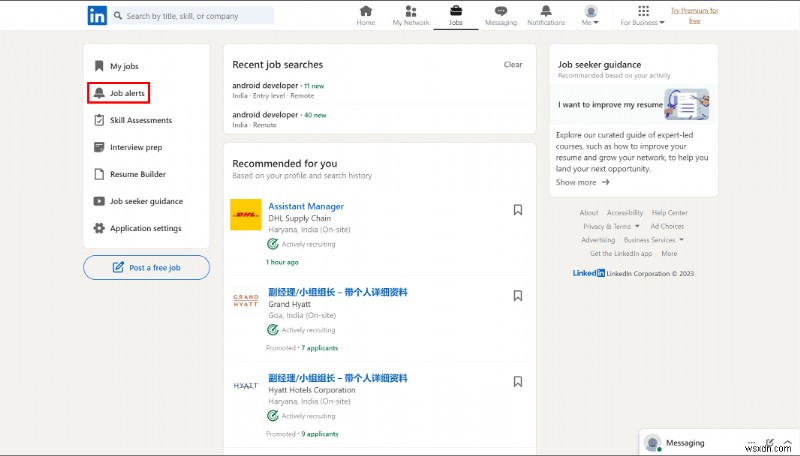This screenshot has width=800, height=456.
Task: Click the Grand Hyatt logo thumbnail
Action: pos(246,300)
